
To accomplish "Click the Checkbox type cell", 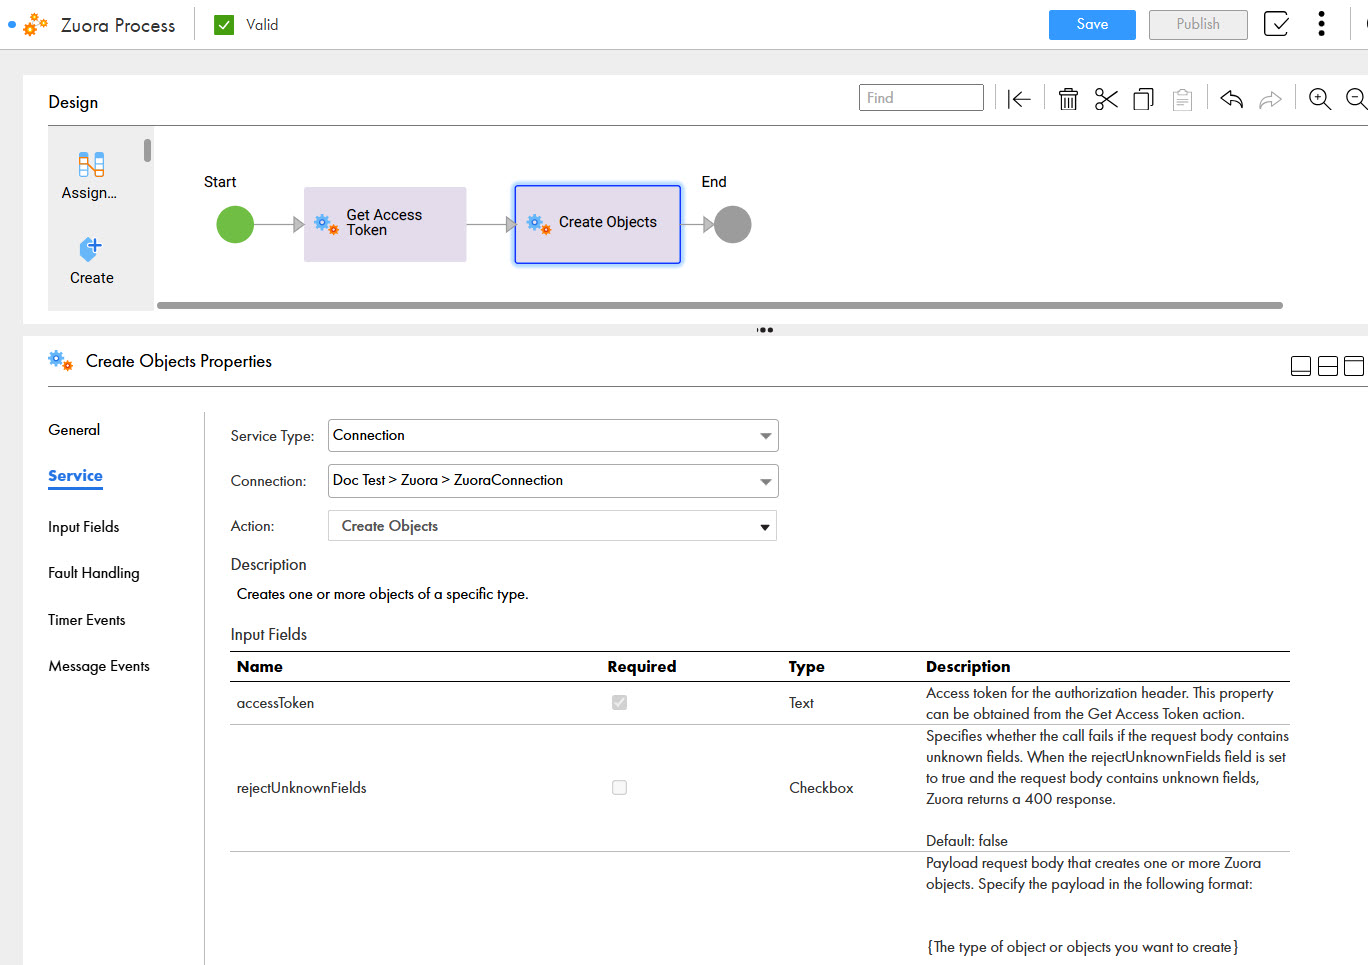I will (821, 788).
